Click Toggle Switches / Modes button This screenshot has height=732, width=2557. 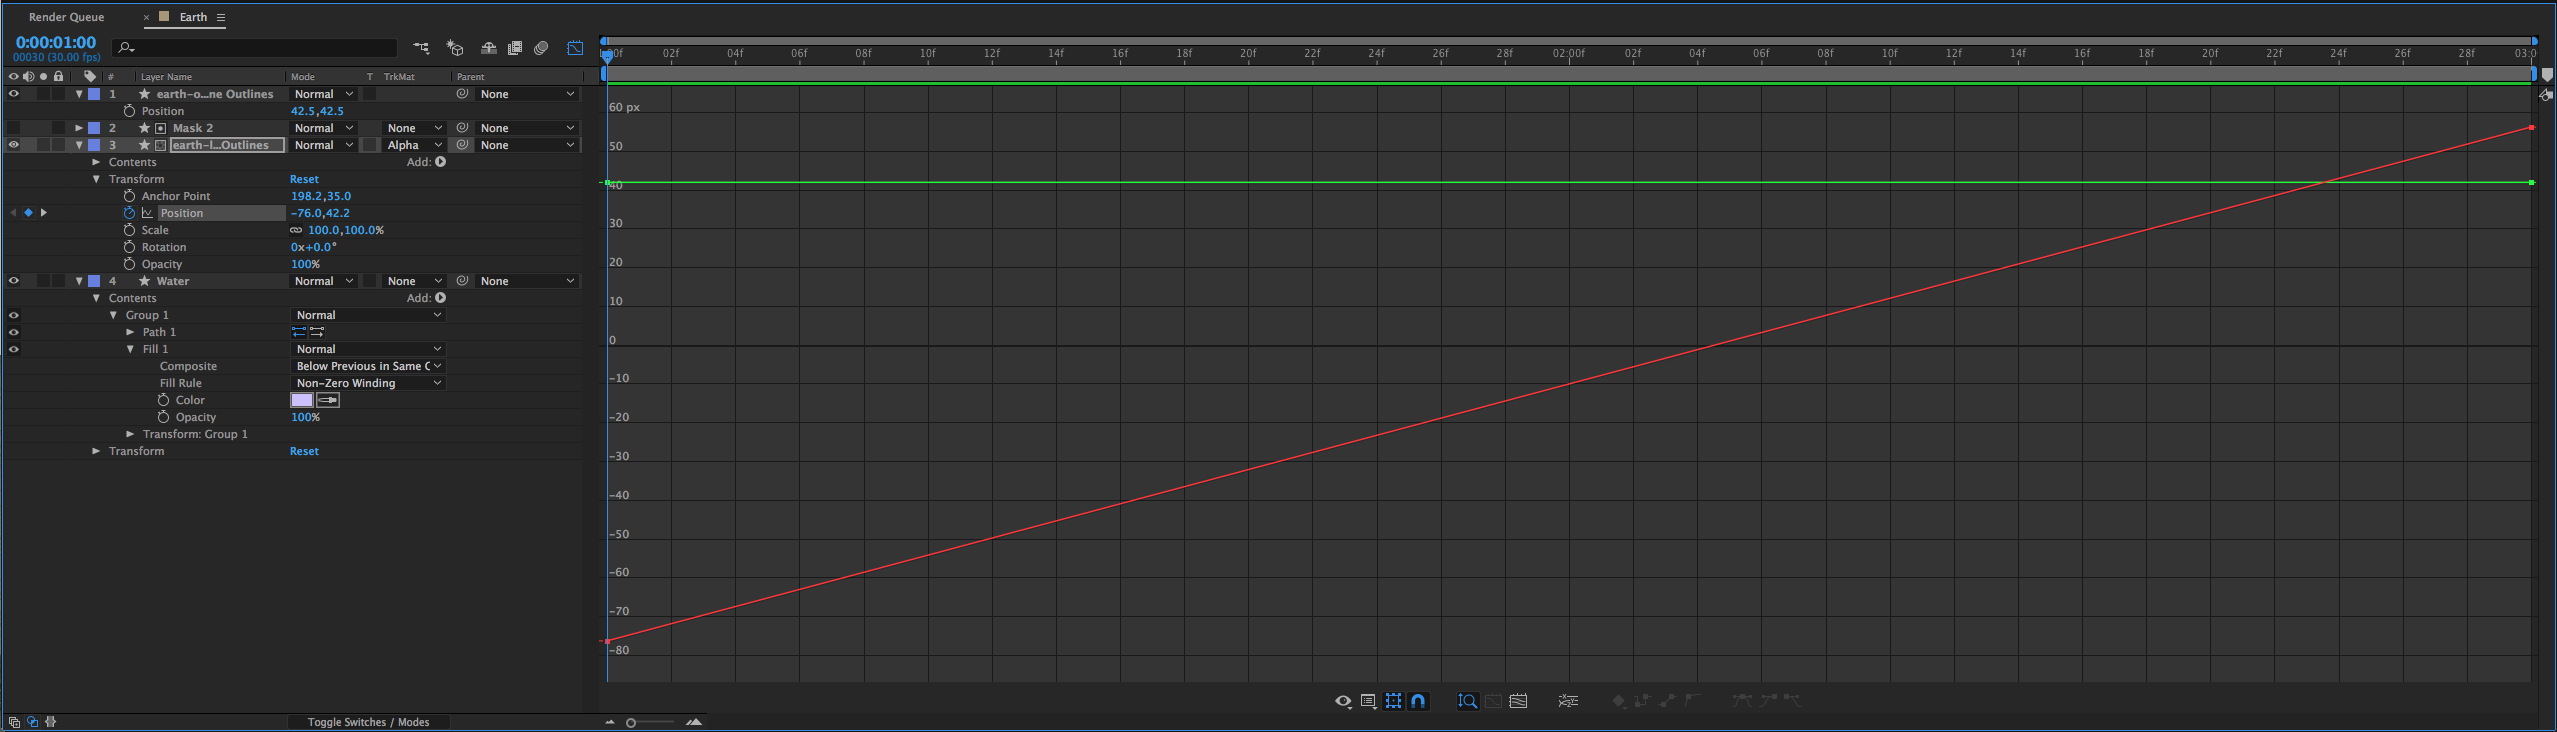click(x=368, y=722)
